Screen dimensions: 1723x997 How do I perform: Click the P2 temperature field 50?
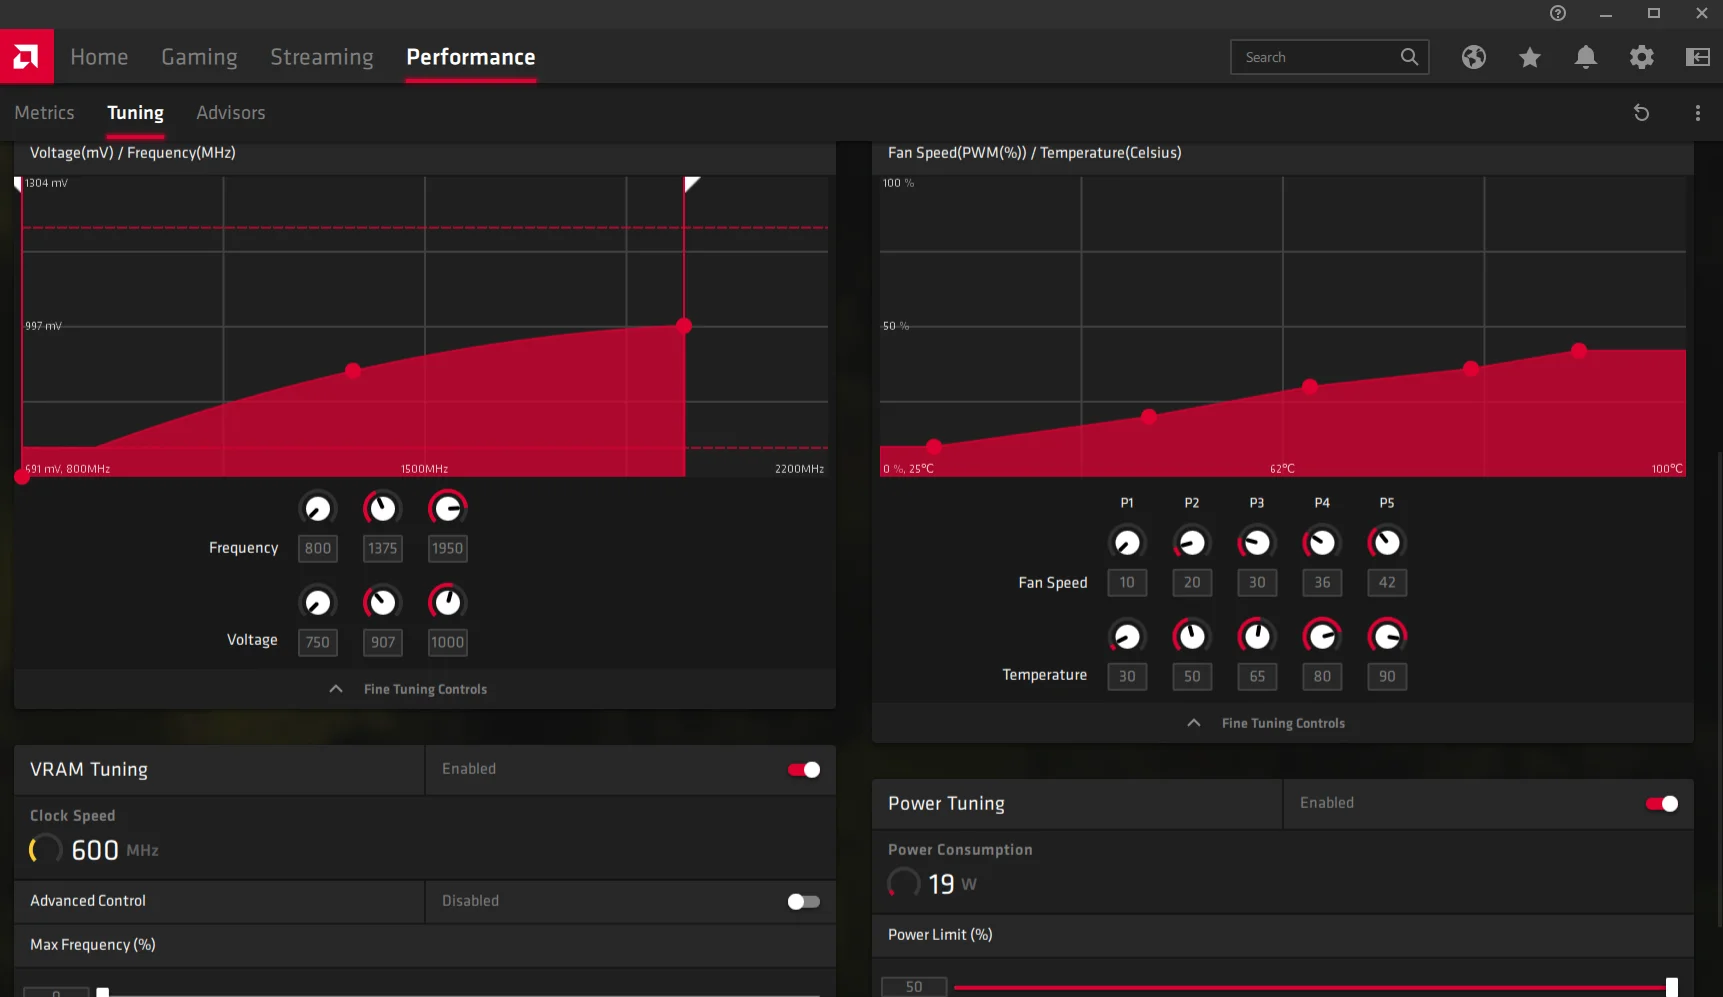click(1192, 676)
